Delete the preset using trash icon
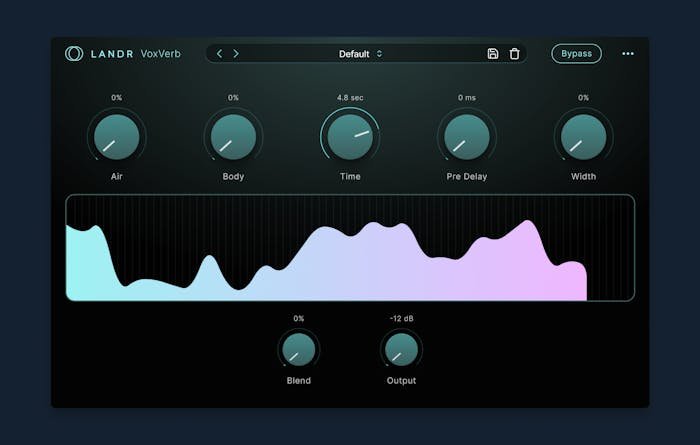This screenshot has height=445, width=700. pyautogui.click(x=514, y=54)
